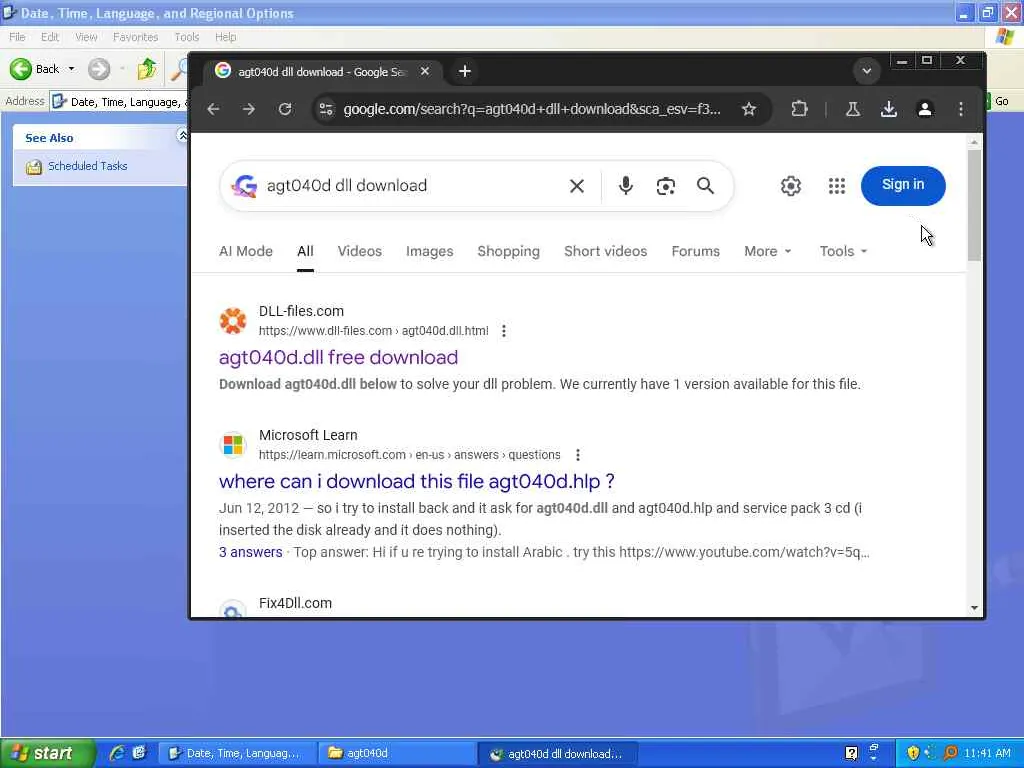Switch to AI Mode tab
1024x768 pixels.
[x=246, y=251]
